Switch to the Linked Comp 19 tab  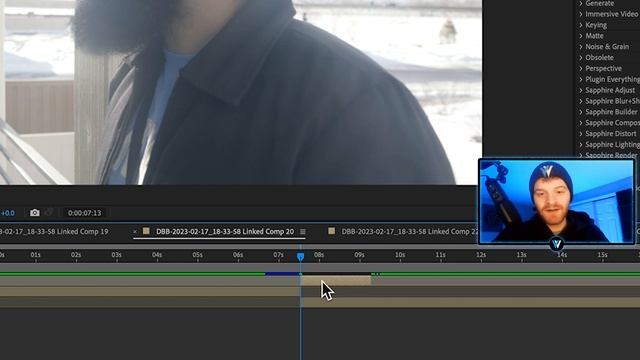pyautogui.click(x=54, y=231)
